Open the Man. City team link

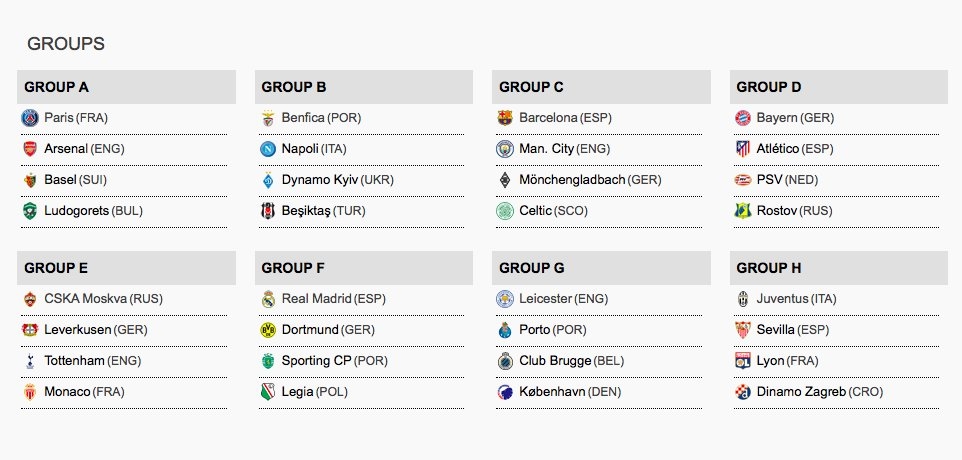click(547, 149)
